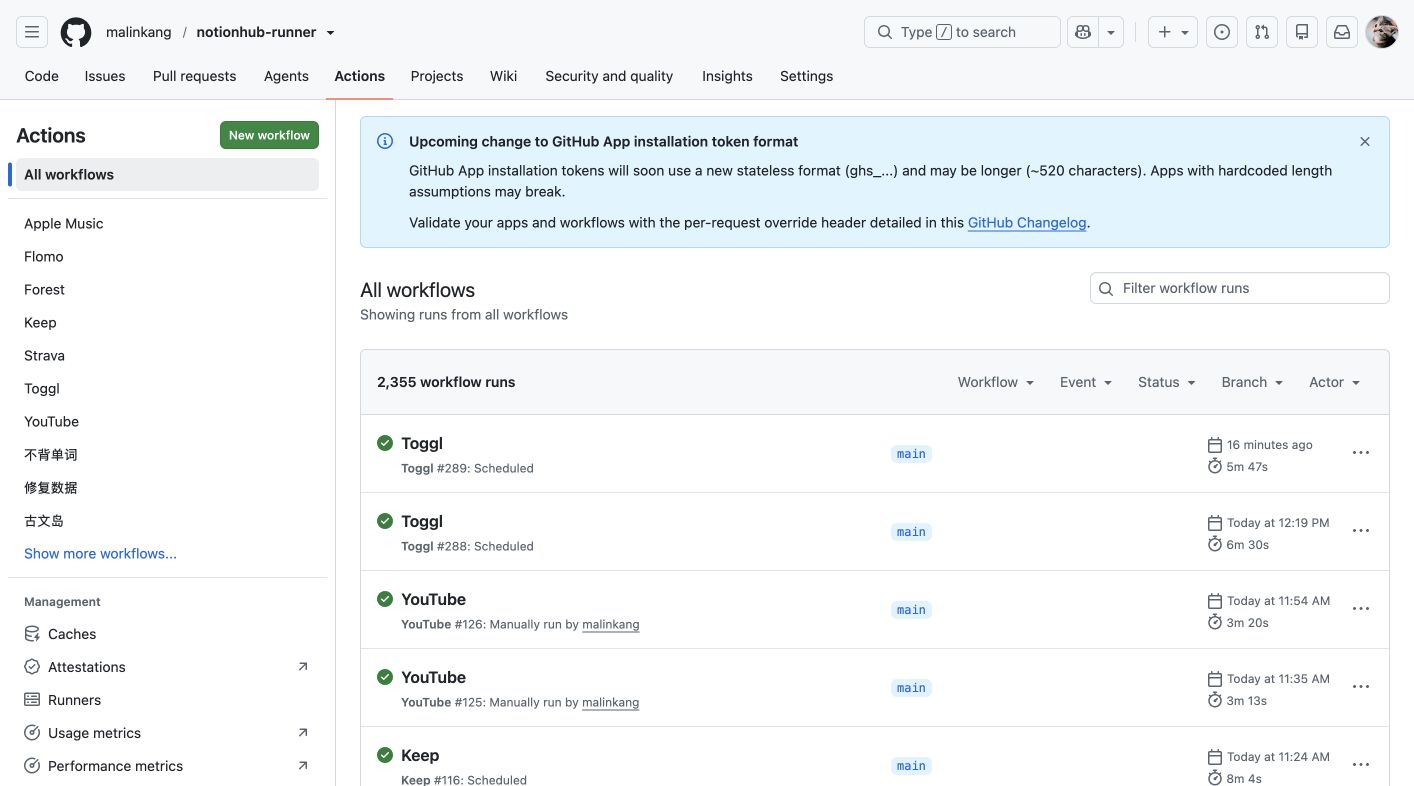Open repositories icon in header
This screenshot has width=1414, height=786.
pyautogui.click(x=1302, y=32)
